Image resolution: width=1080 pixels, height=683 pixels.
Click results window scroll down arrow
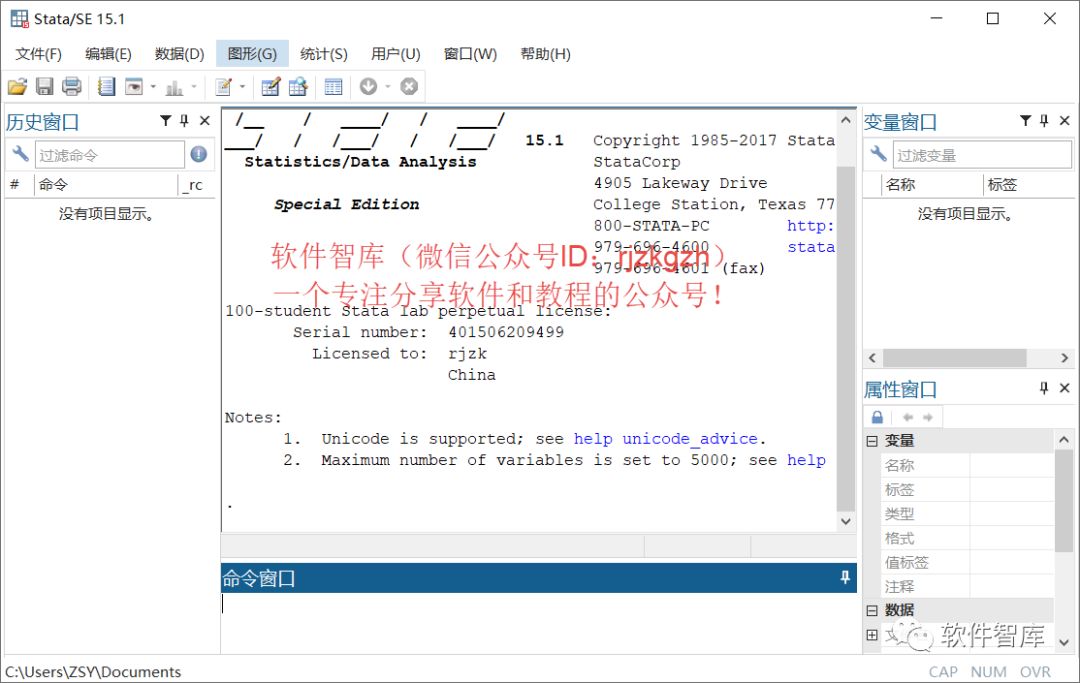pyautogui.click(x=846, y=521)
